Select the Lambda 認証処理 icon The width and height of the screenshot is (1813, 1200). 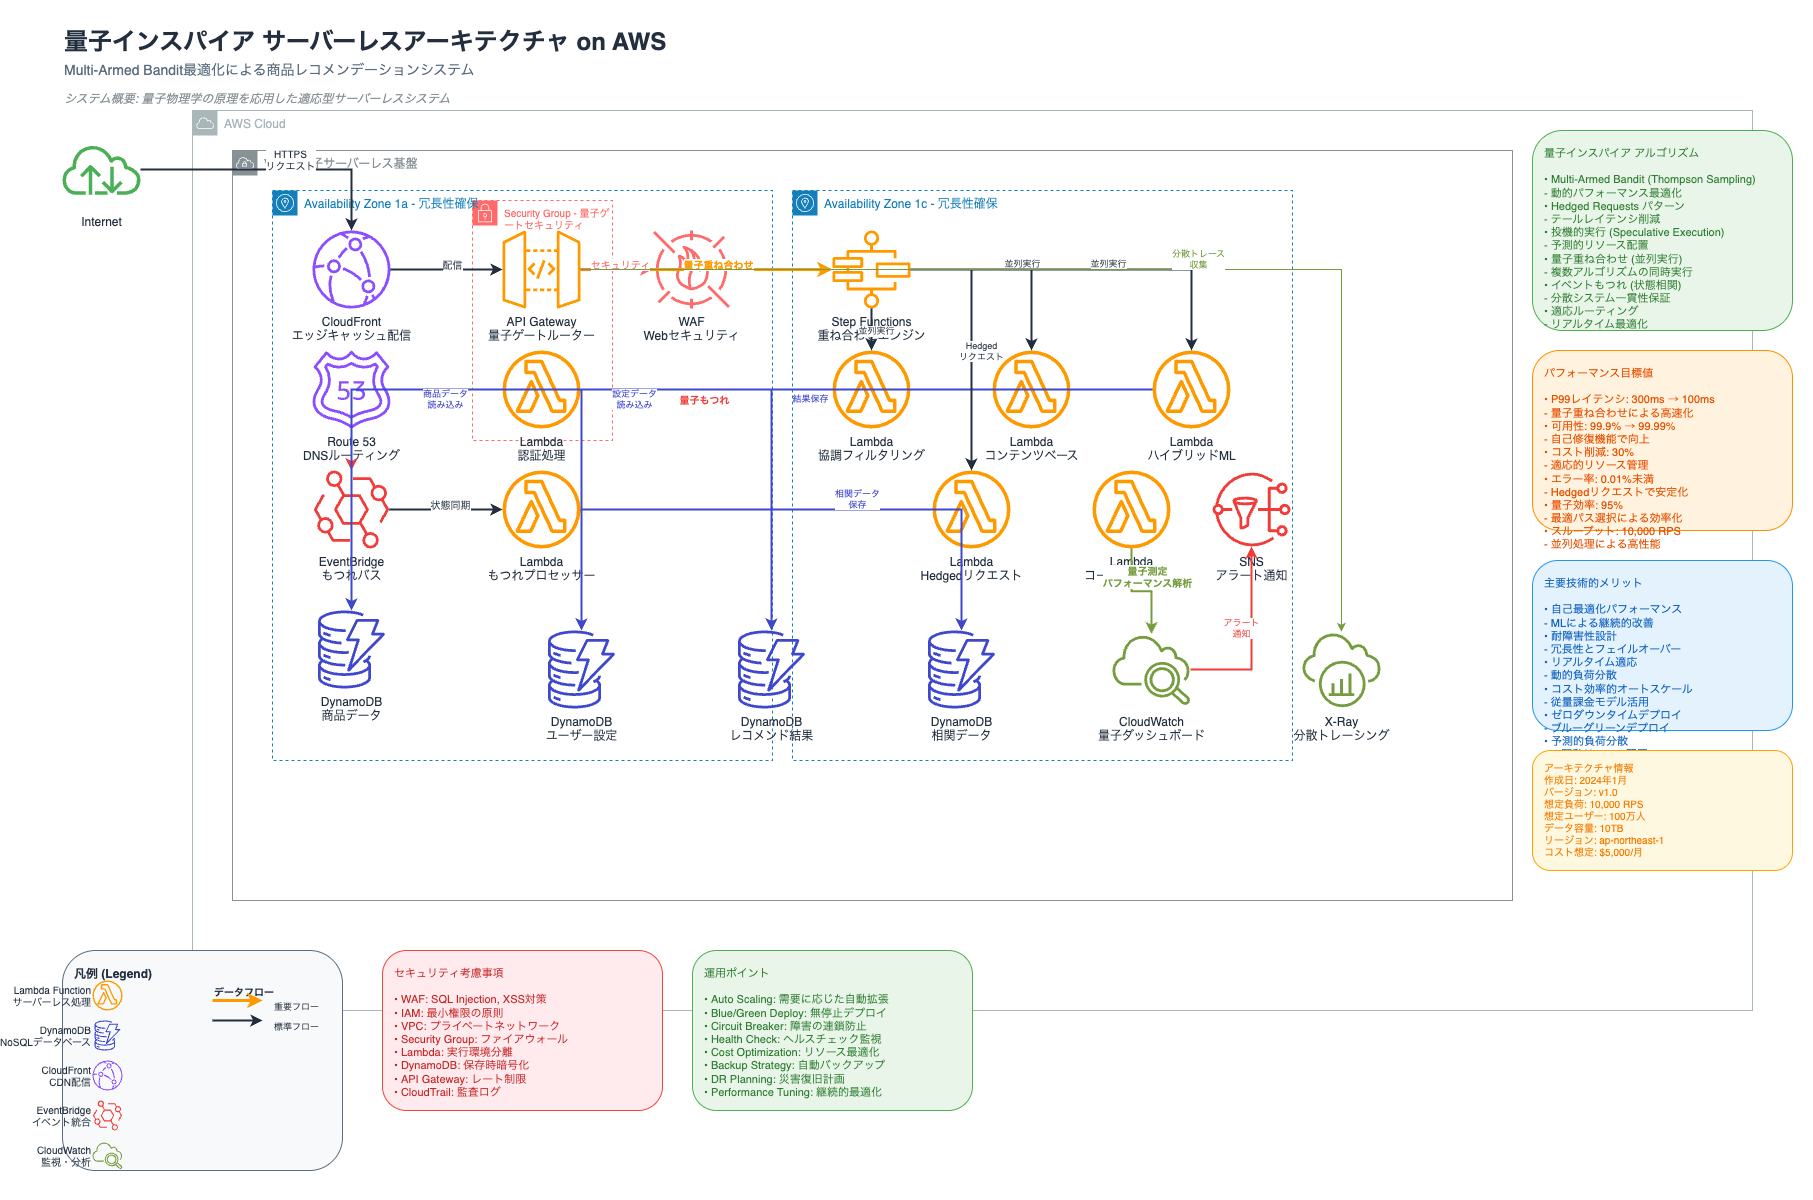(x=541, y=389)
